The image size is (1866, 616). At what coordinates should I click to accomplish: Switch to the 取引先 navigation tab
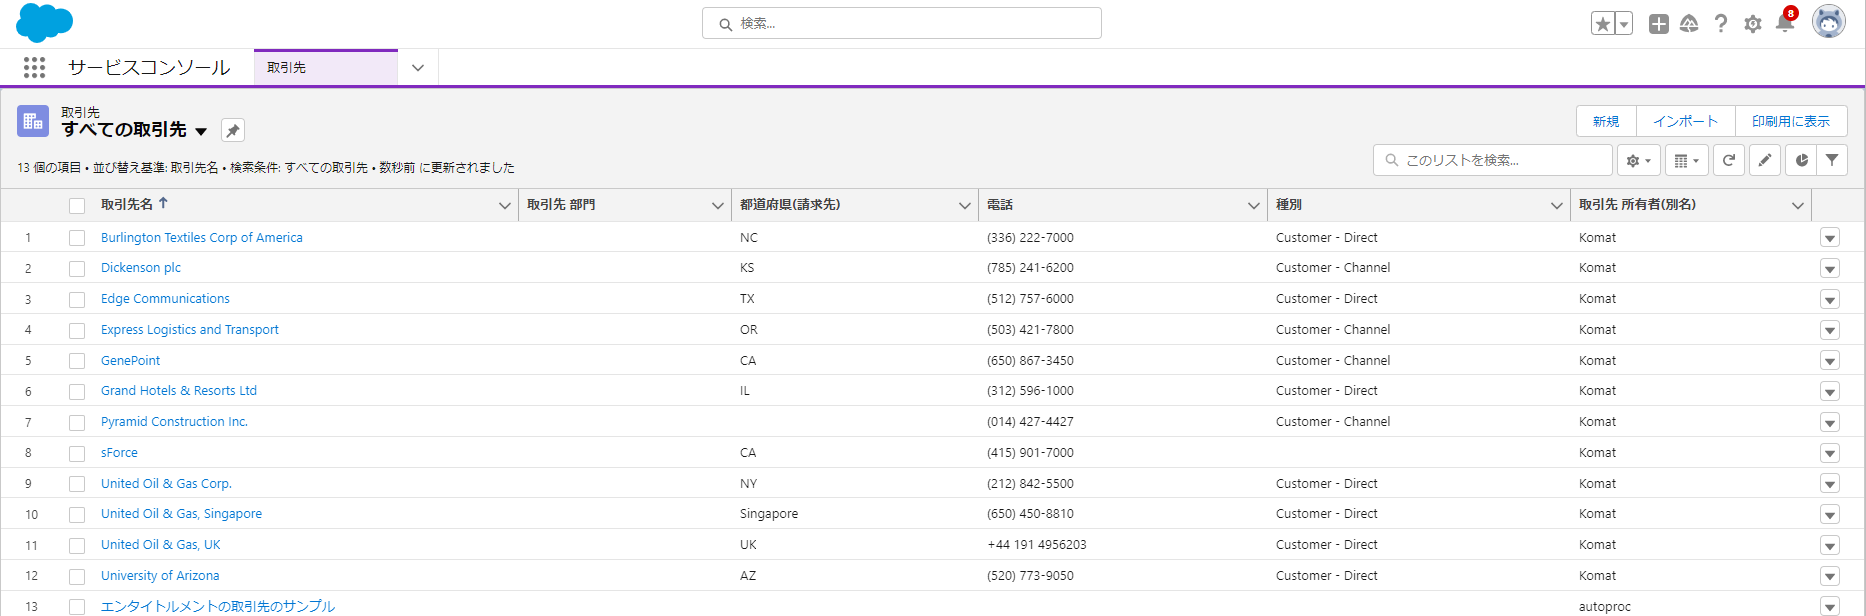tap(326, 68)
